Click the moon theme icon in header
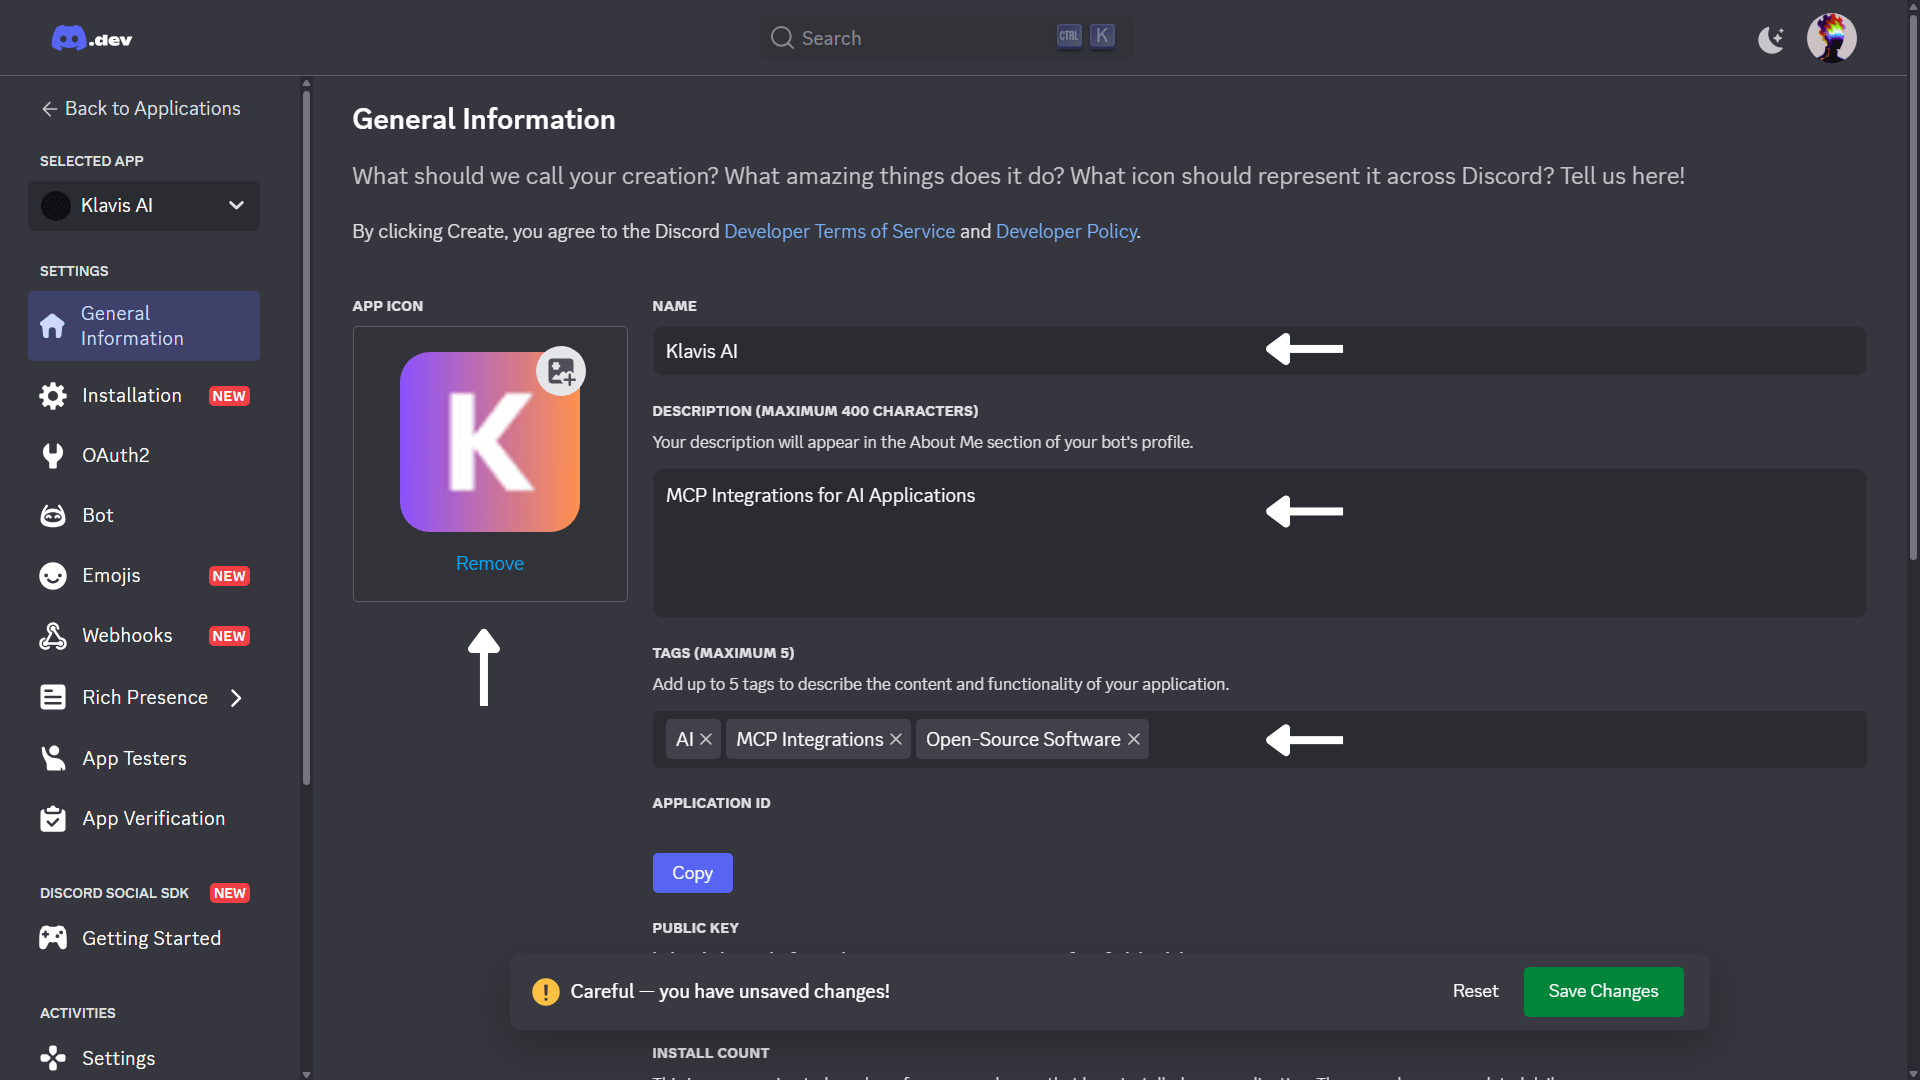Image resolution: width=1920 pixels, height=1080 pixels. (1771, 39)
